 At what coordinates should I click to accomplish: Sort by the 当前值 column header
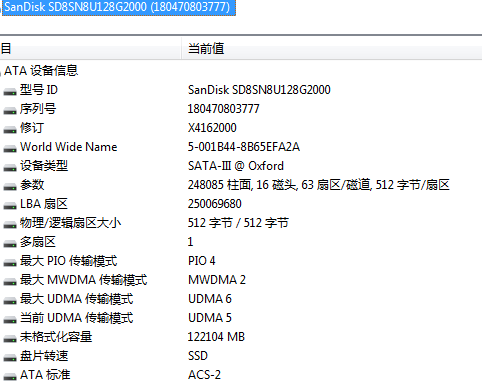click(332, 49)
